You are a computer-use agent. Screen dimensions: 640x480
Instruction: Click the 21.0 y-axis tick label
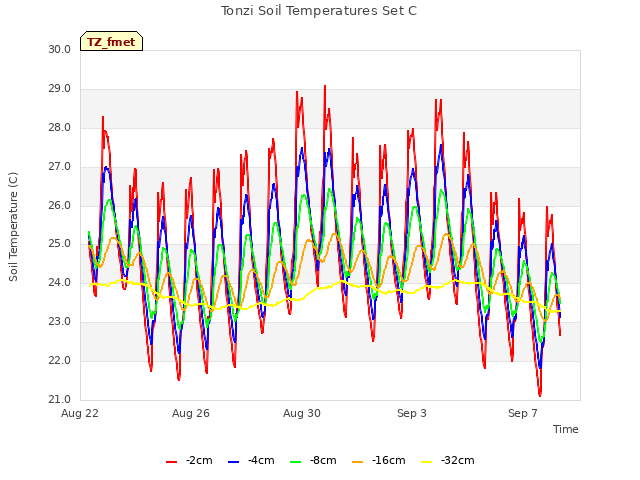[x=60, y=399]
